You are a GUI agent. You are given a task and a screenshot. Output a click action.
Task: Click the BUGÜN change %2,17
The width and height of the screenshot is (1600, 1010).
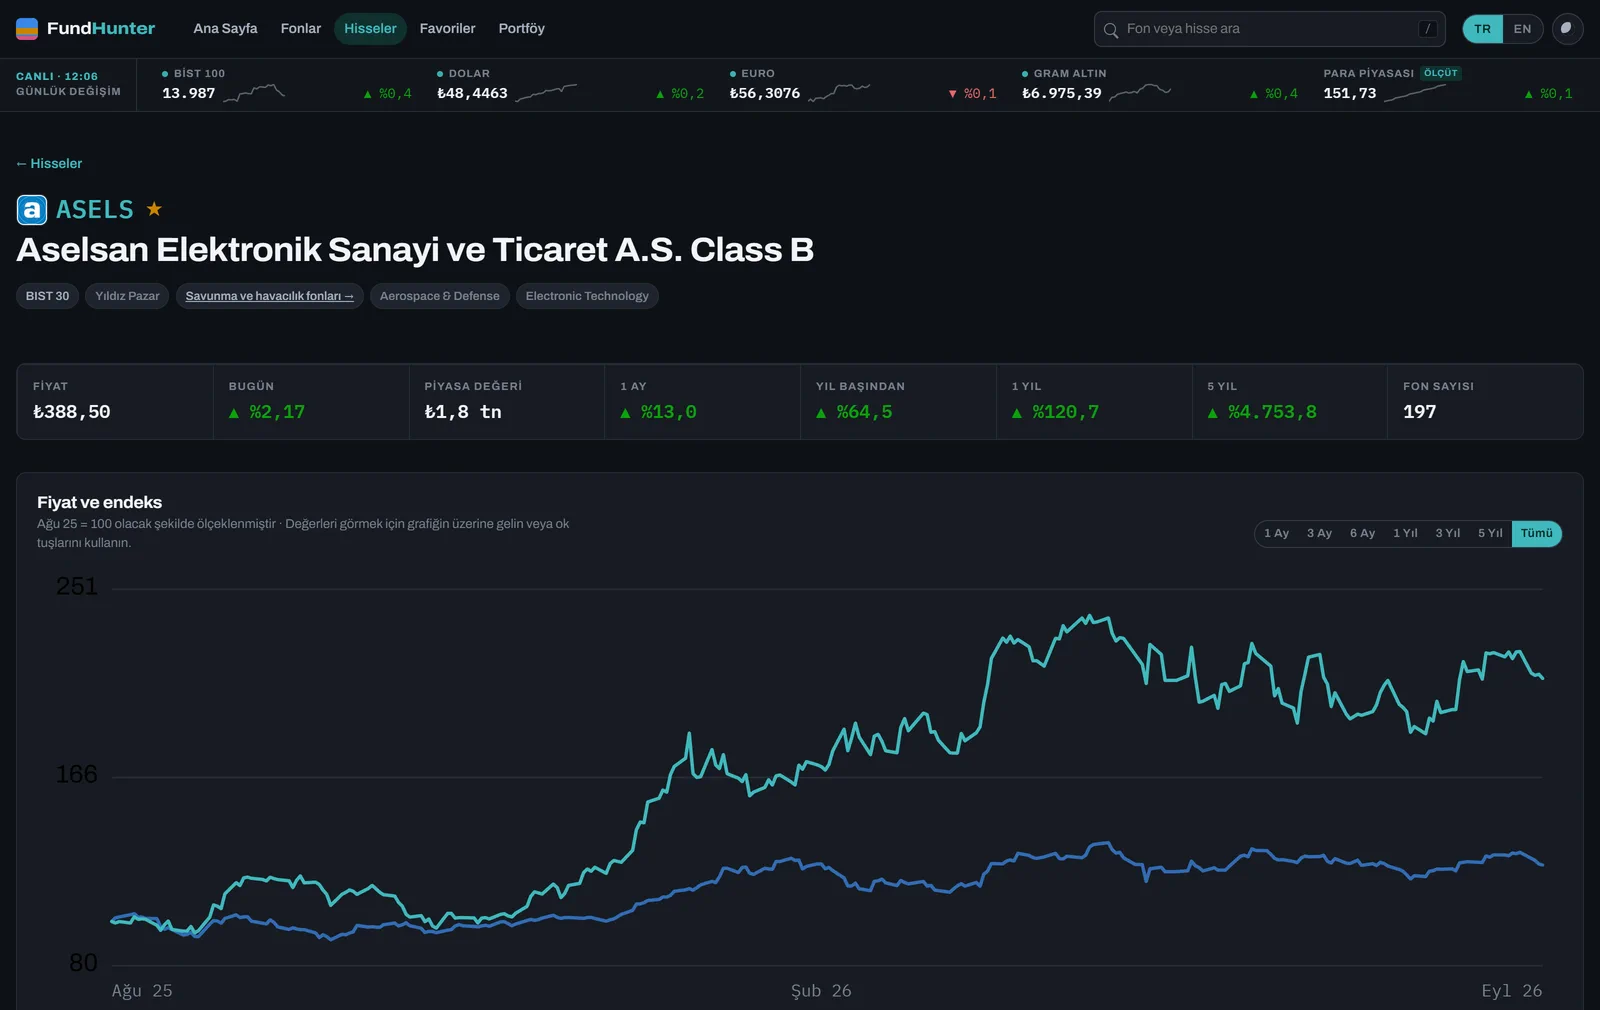click(x=267, y=412)
